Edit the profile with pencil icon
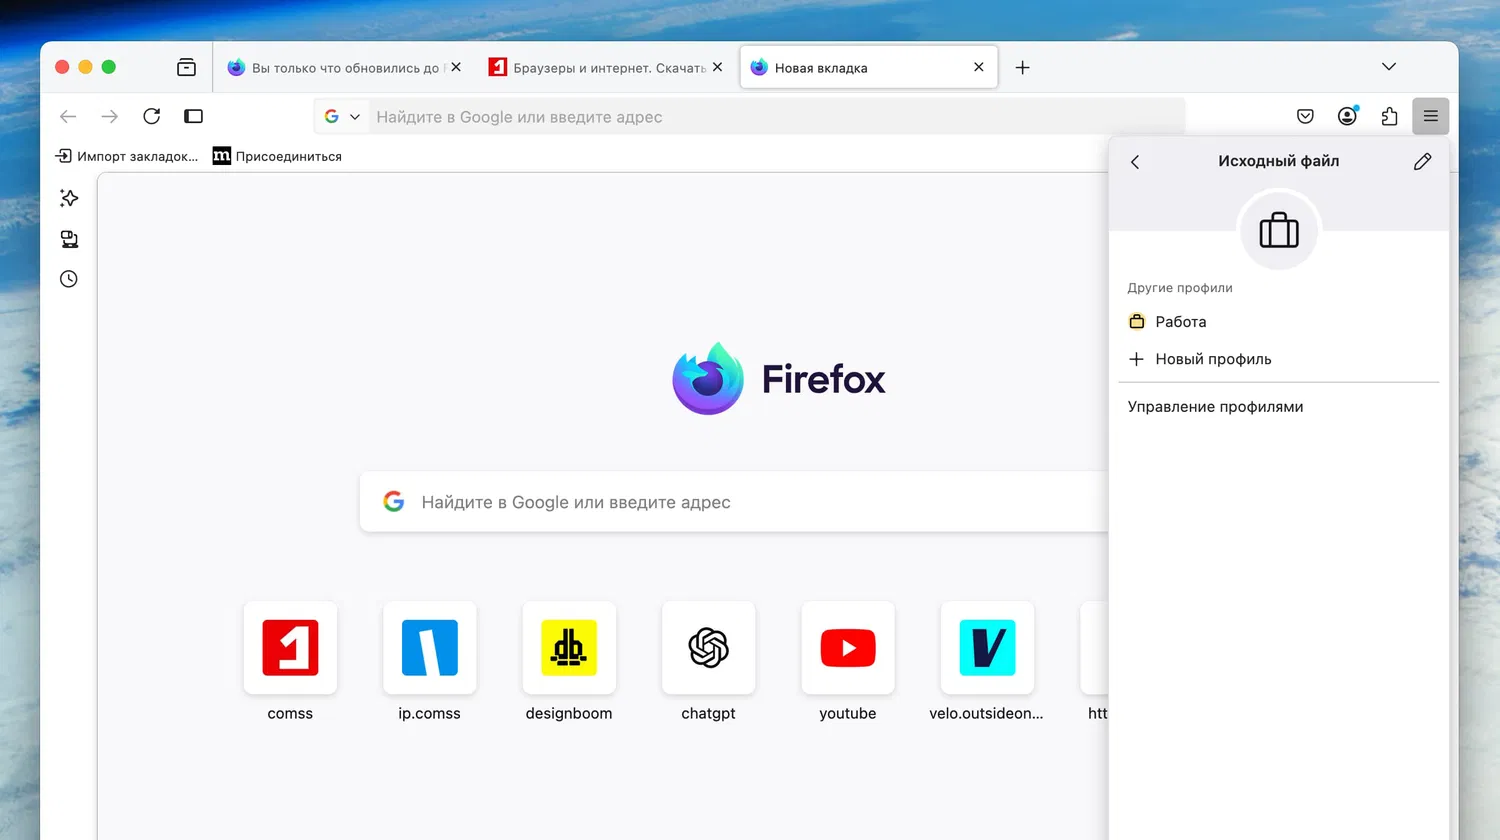 (1423, 162)
